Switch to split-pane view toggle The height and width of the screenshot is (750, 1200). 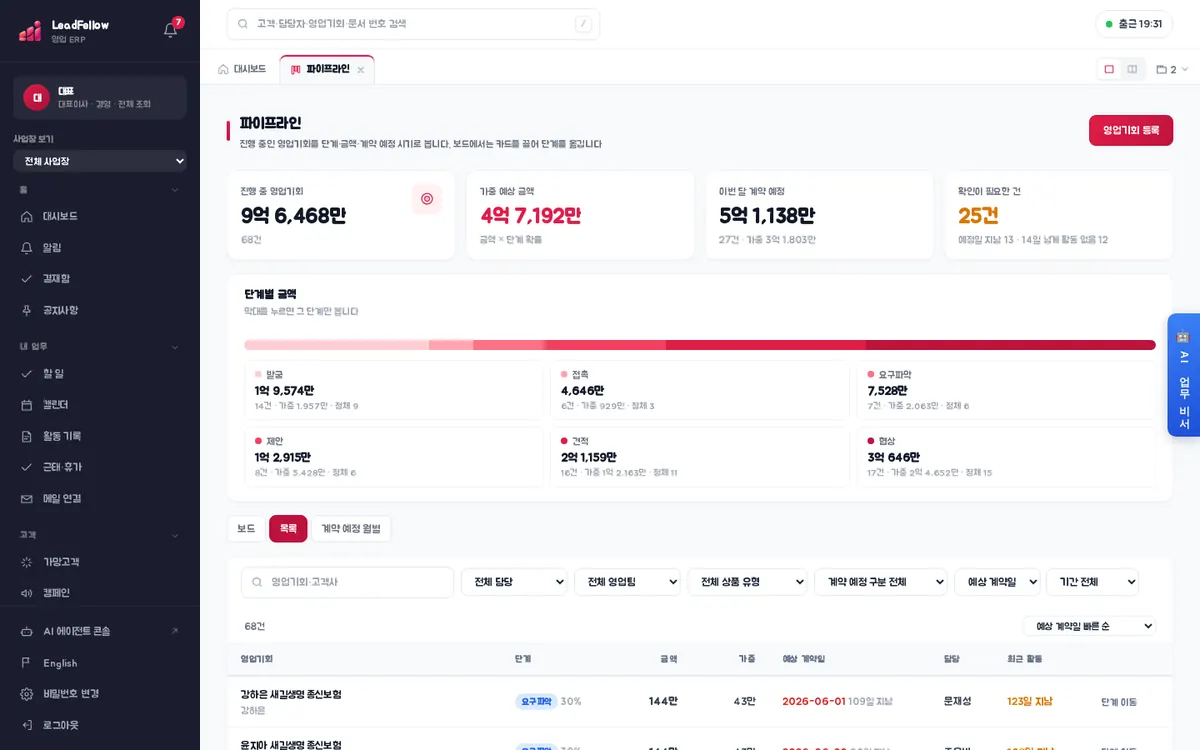(1132, 69)
